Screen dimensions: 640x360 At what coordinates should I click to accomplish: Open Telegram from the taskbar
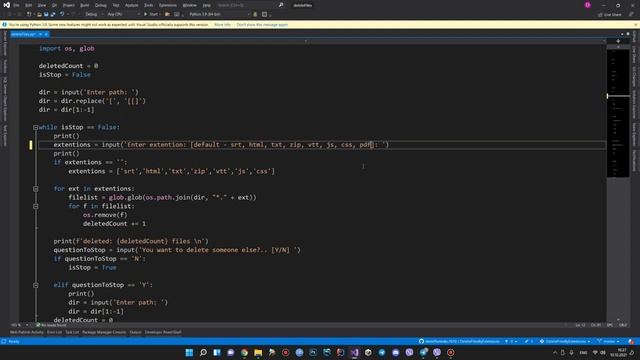pos(382,352)
